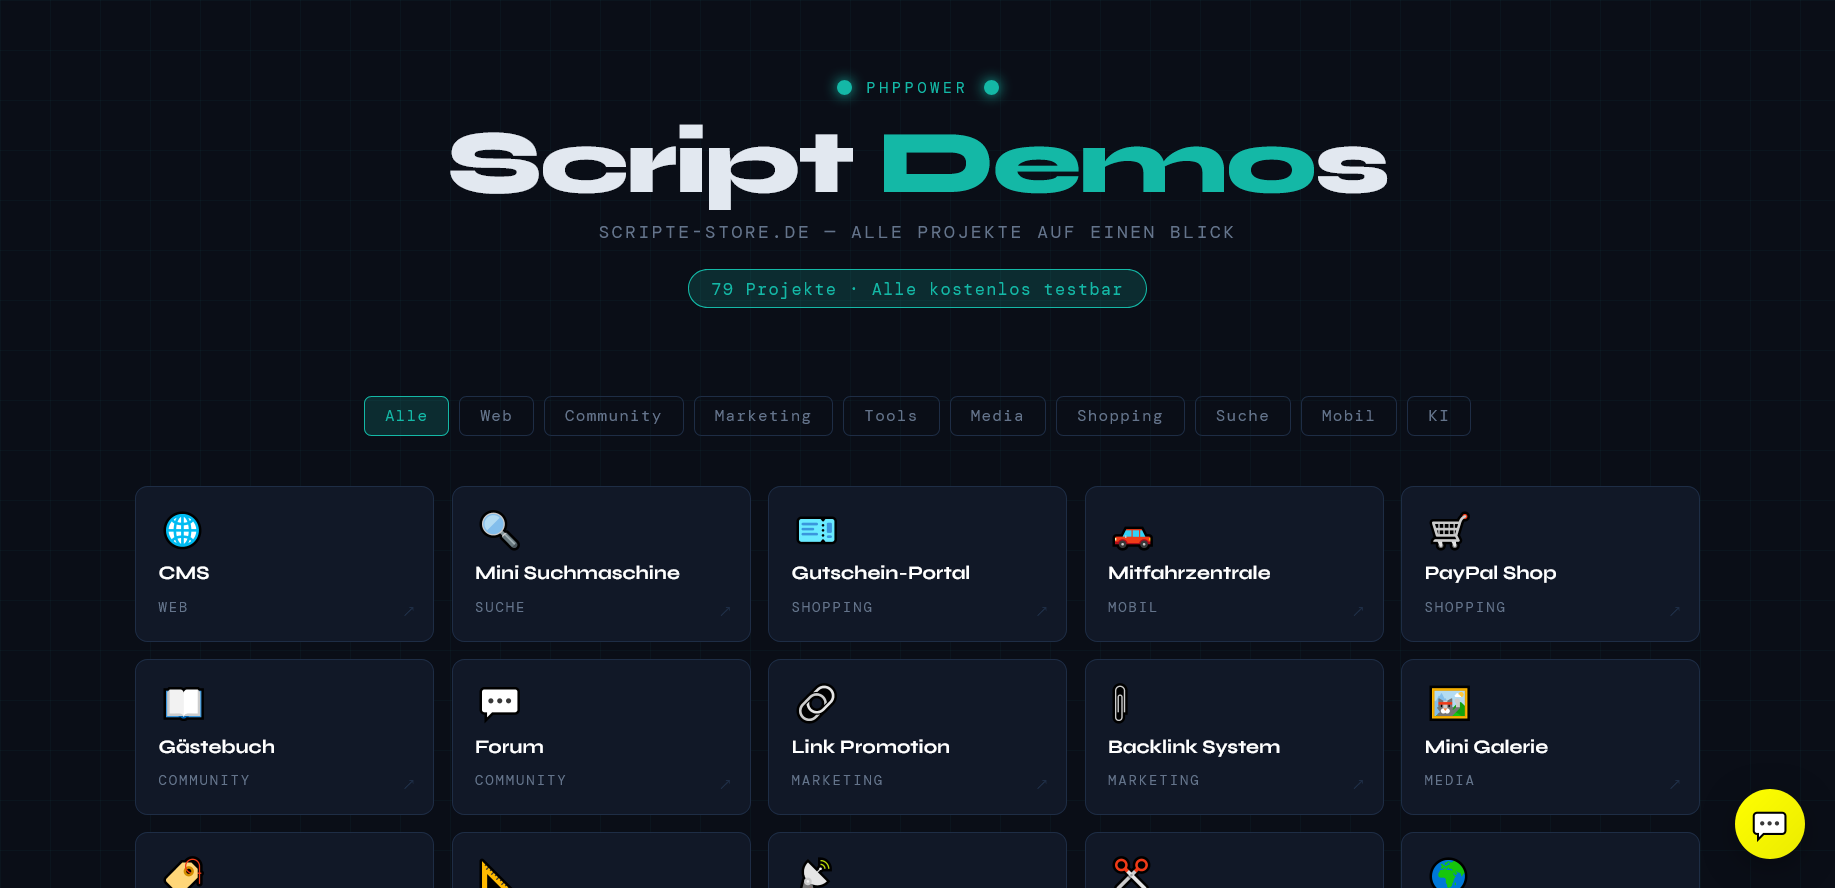Click the SUCHE label under Mini Suchmaschine
The height and width of the screenshot is (888, 1835).
pos(500,607)
